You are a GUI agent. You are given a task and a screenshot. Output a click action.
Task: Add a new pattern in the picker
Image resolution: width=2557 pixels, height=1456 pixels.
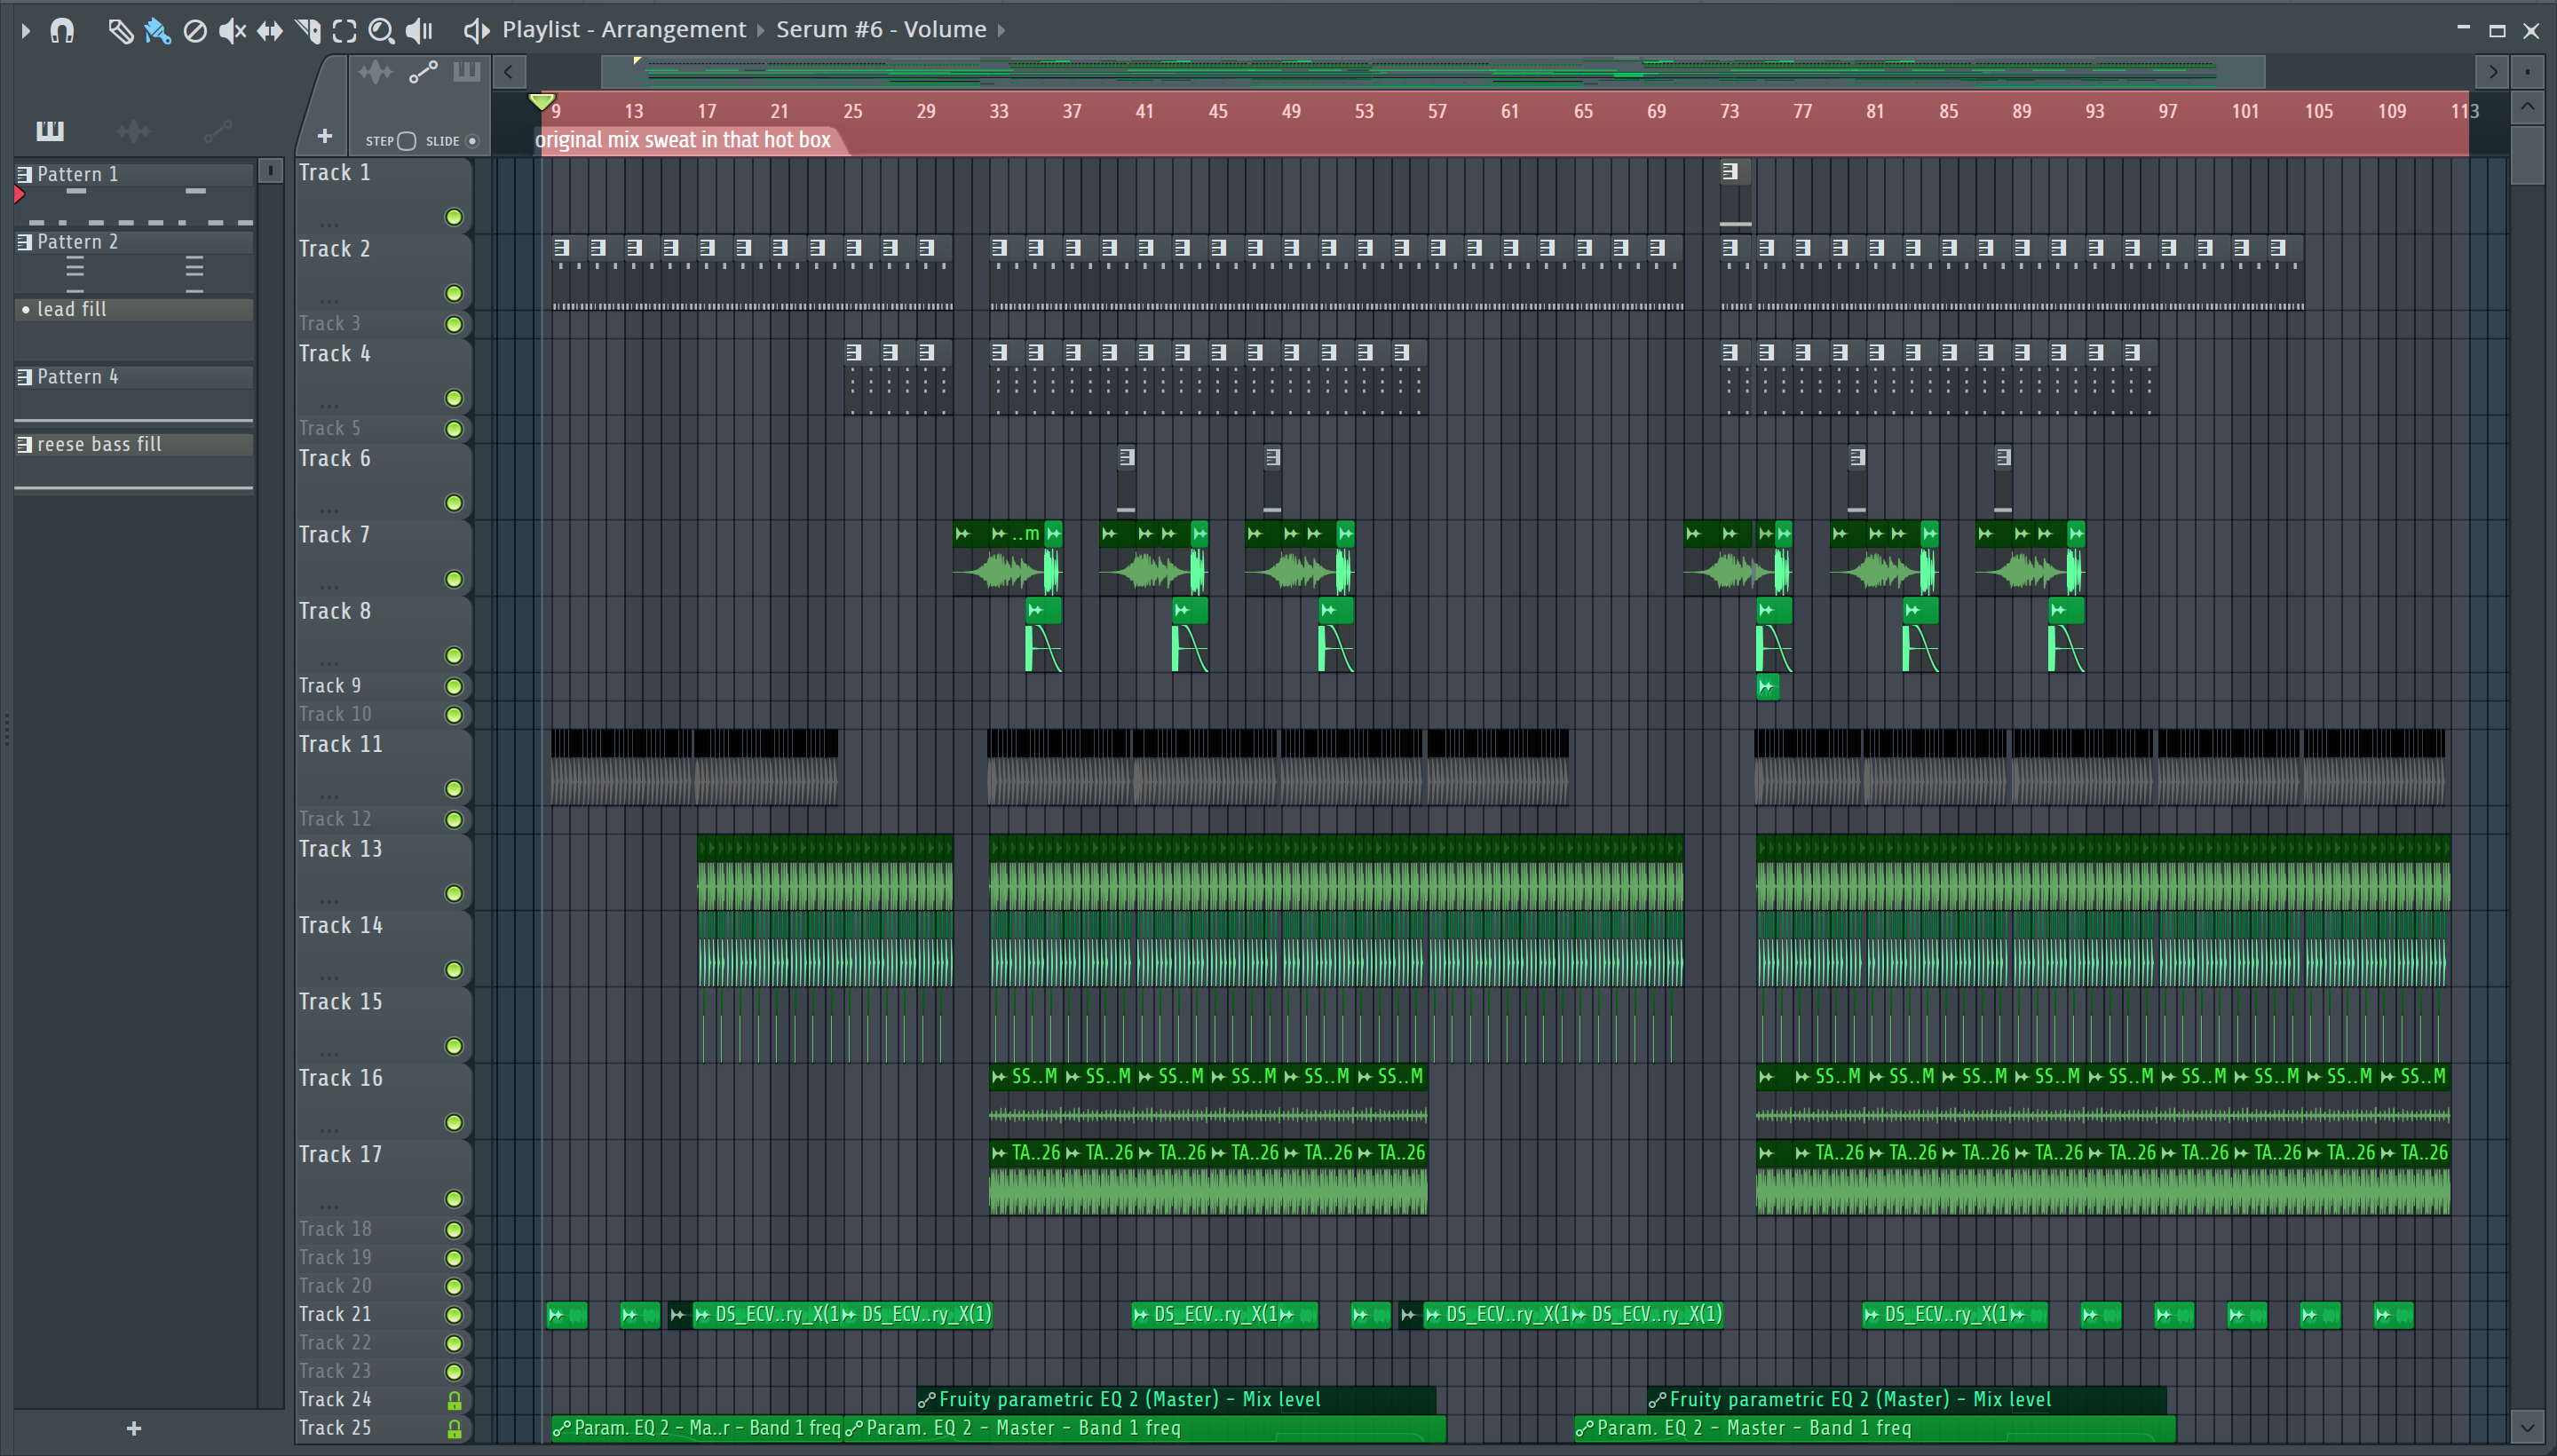[x=134, y=1429]
